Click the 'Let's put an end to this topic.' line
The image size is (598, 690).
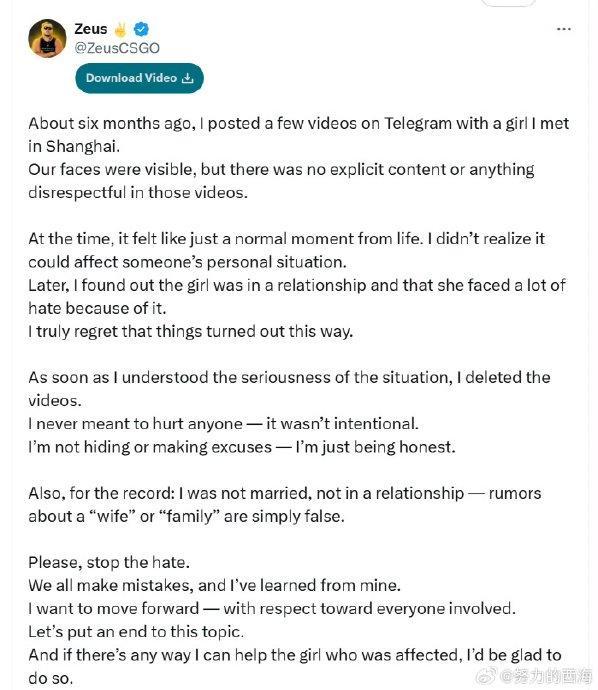pyautogui.click(x=136, y=632)
